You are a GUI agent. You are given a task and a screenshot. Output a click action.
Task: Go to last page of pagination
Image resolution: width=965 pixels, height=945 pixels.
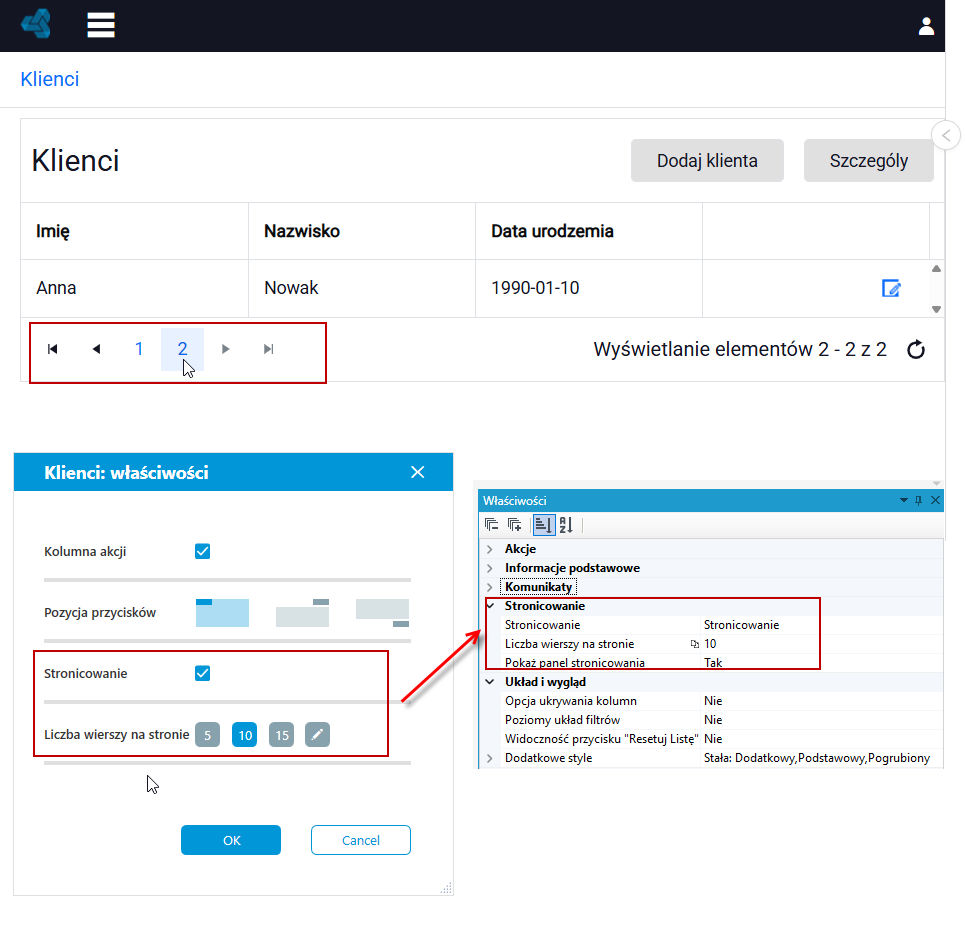click(x=268, y=349)
